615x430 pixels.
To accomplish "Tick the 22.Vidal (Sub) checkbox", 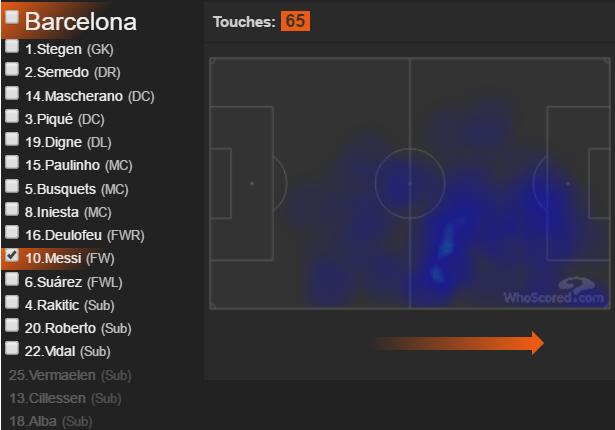I will (12, 349).
